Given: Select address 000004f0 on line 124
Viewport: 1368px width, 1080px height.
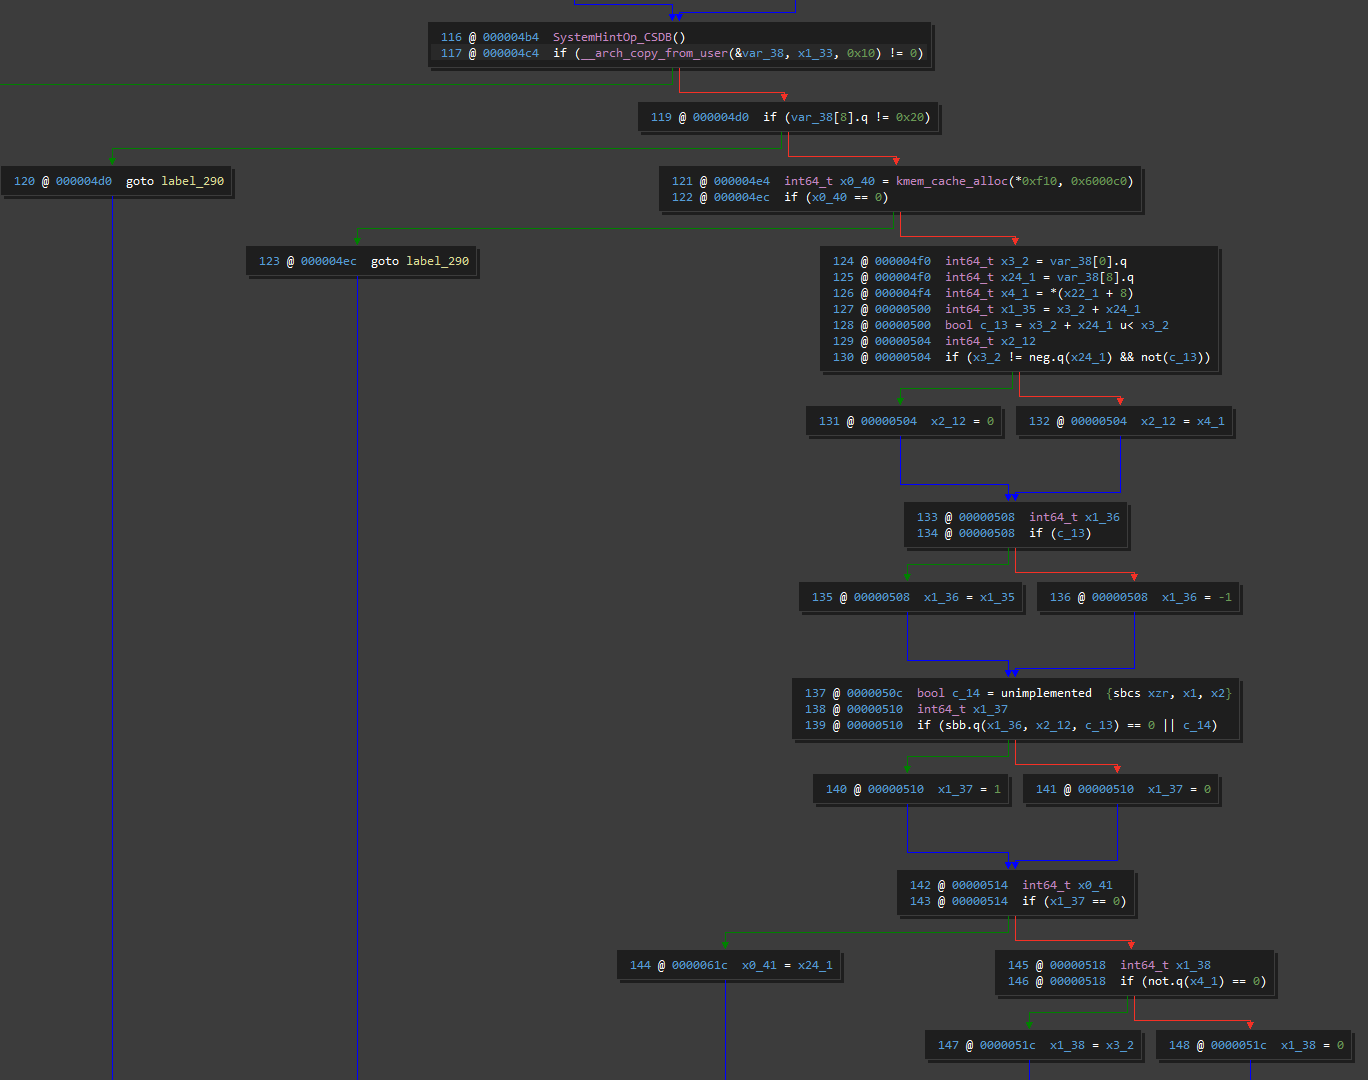Looking at the screenshot, I should pos(904,261).
